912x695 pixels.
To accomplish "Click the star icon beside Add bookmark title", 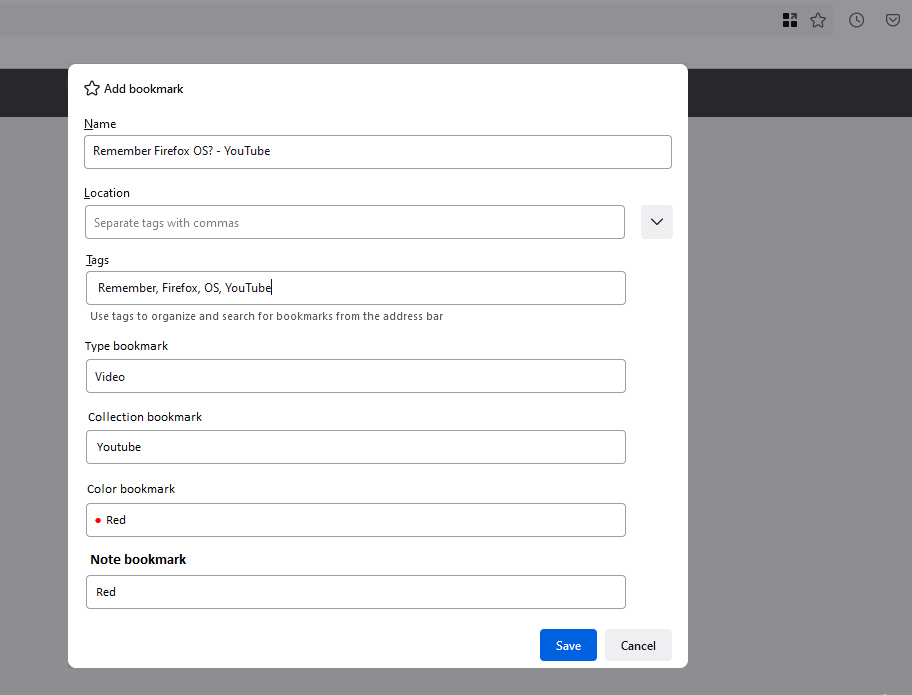I will 92,88.
